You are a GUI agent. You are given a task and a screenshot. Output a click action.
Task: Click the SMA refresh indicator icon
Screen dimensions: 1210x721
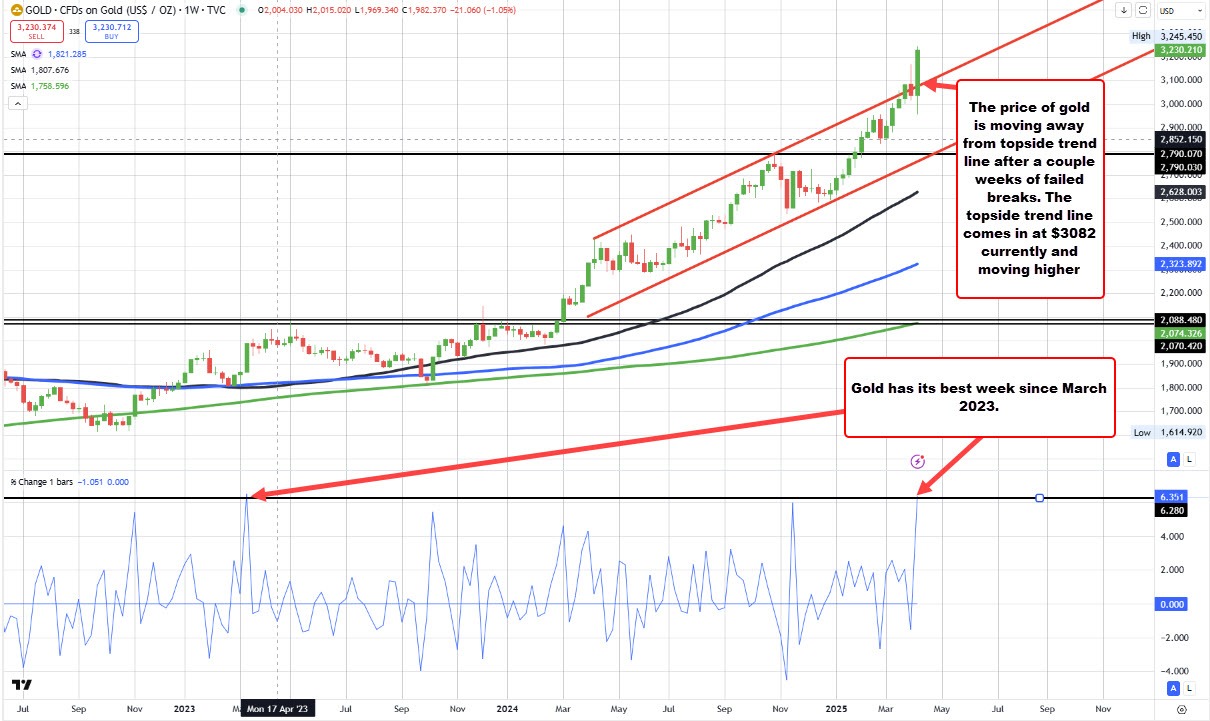(x=39, y=54)
